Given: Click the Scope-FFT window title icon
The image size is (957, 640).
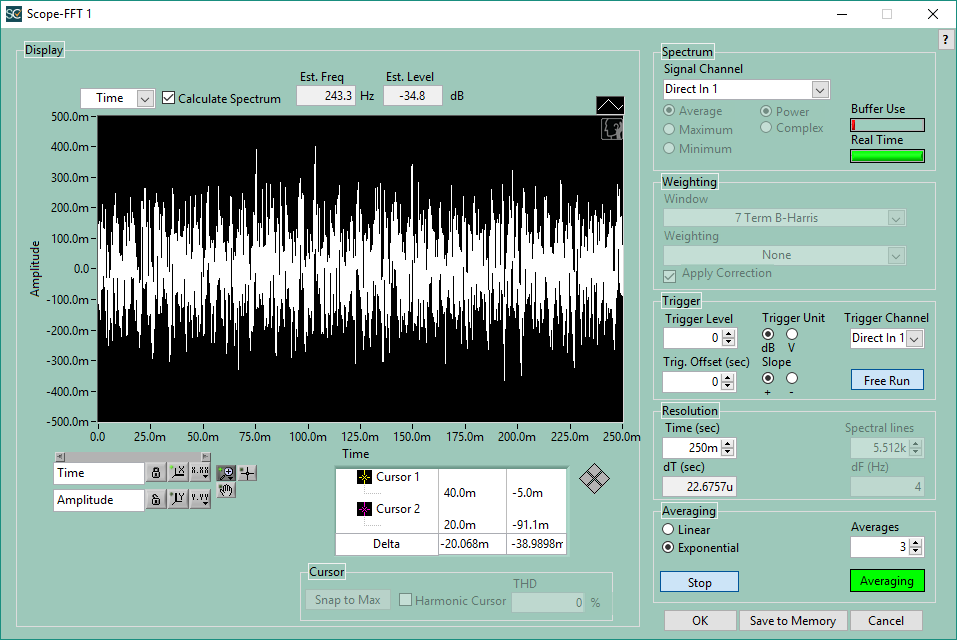Looking at the screenshot, I should 13,14.
